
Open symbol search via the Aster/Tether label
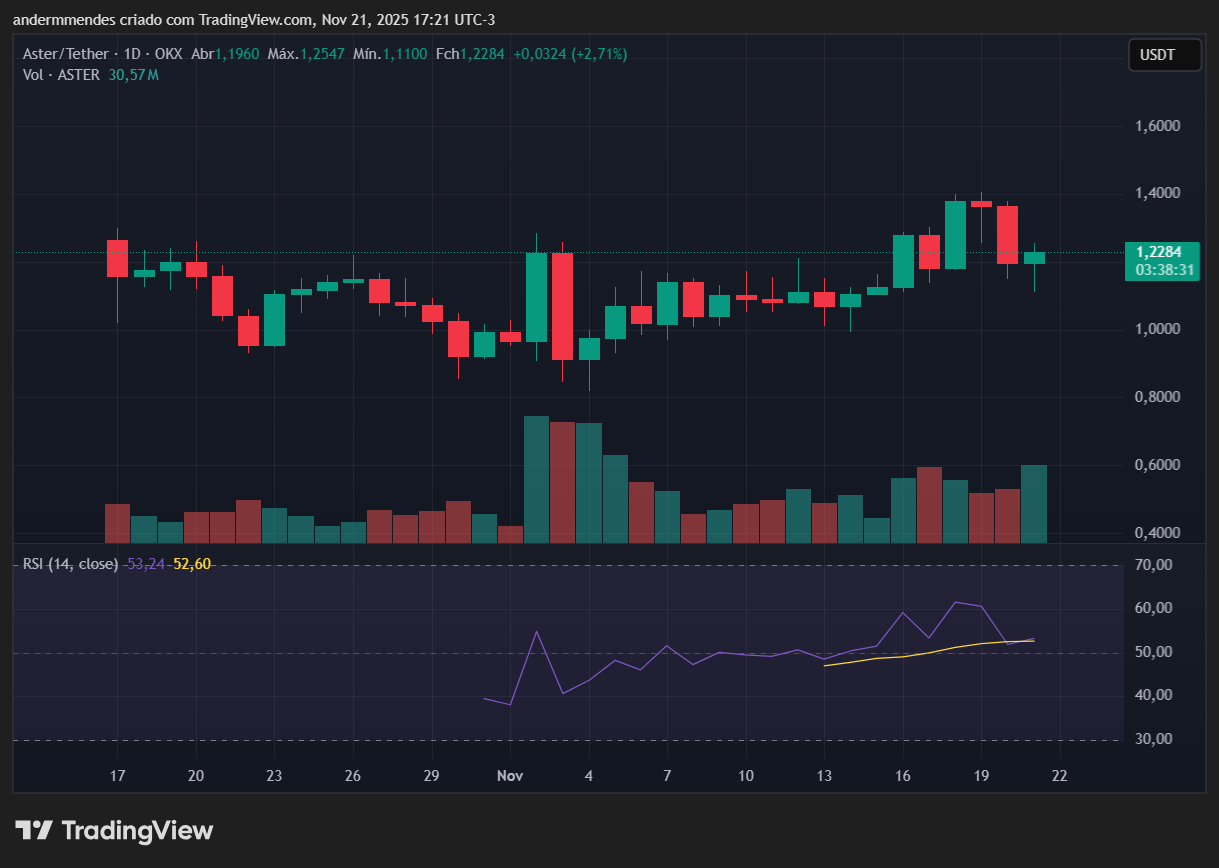pyautogui.click(x=66, y=54)
